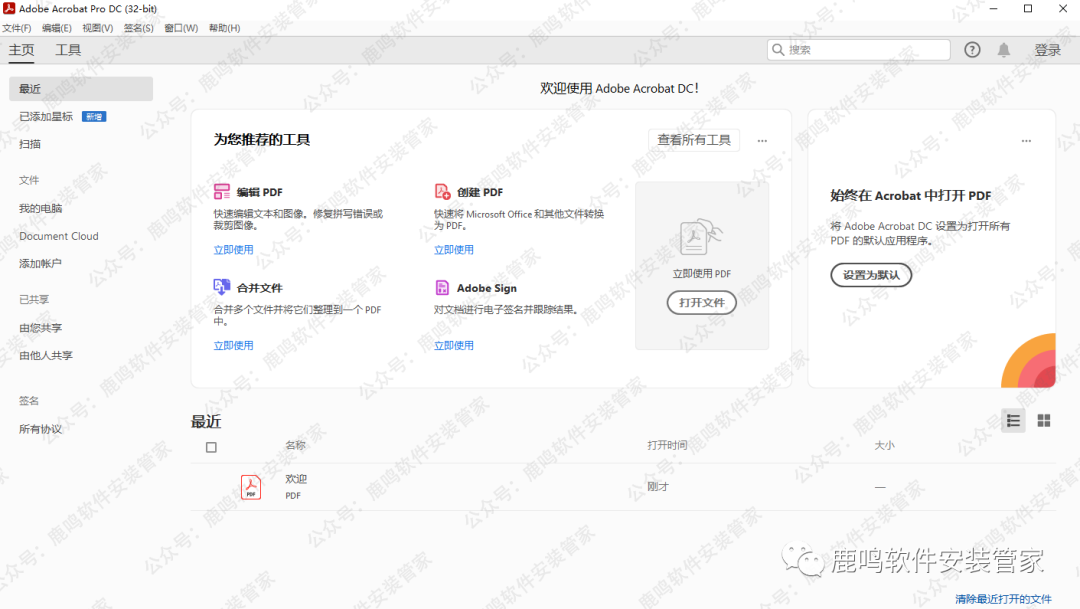The width and height of the screenshot is (1080, 609).
Task: Click the 搜索 search field
Action: point(866,50)
